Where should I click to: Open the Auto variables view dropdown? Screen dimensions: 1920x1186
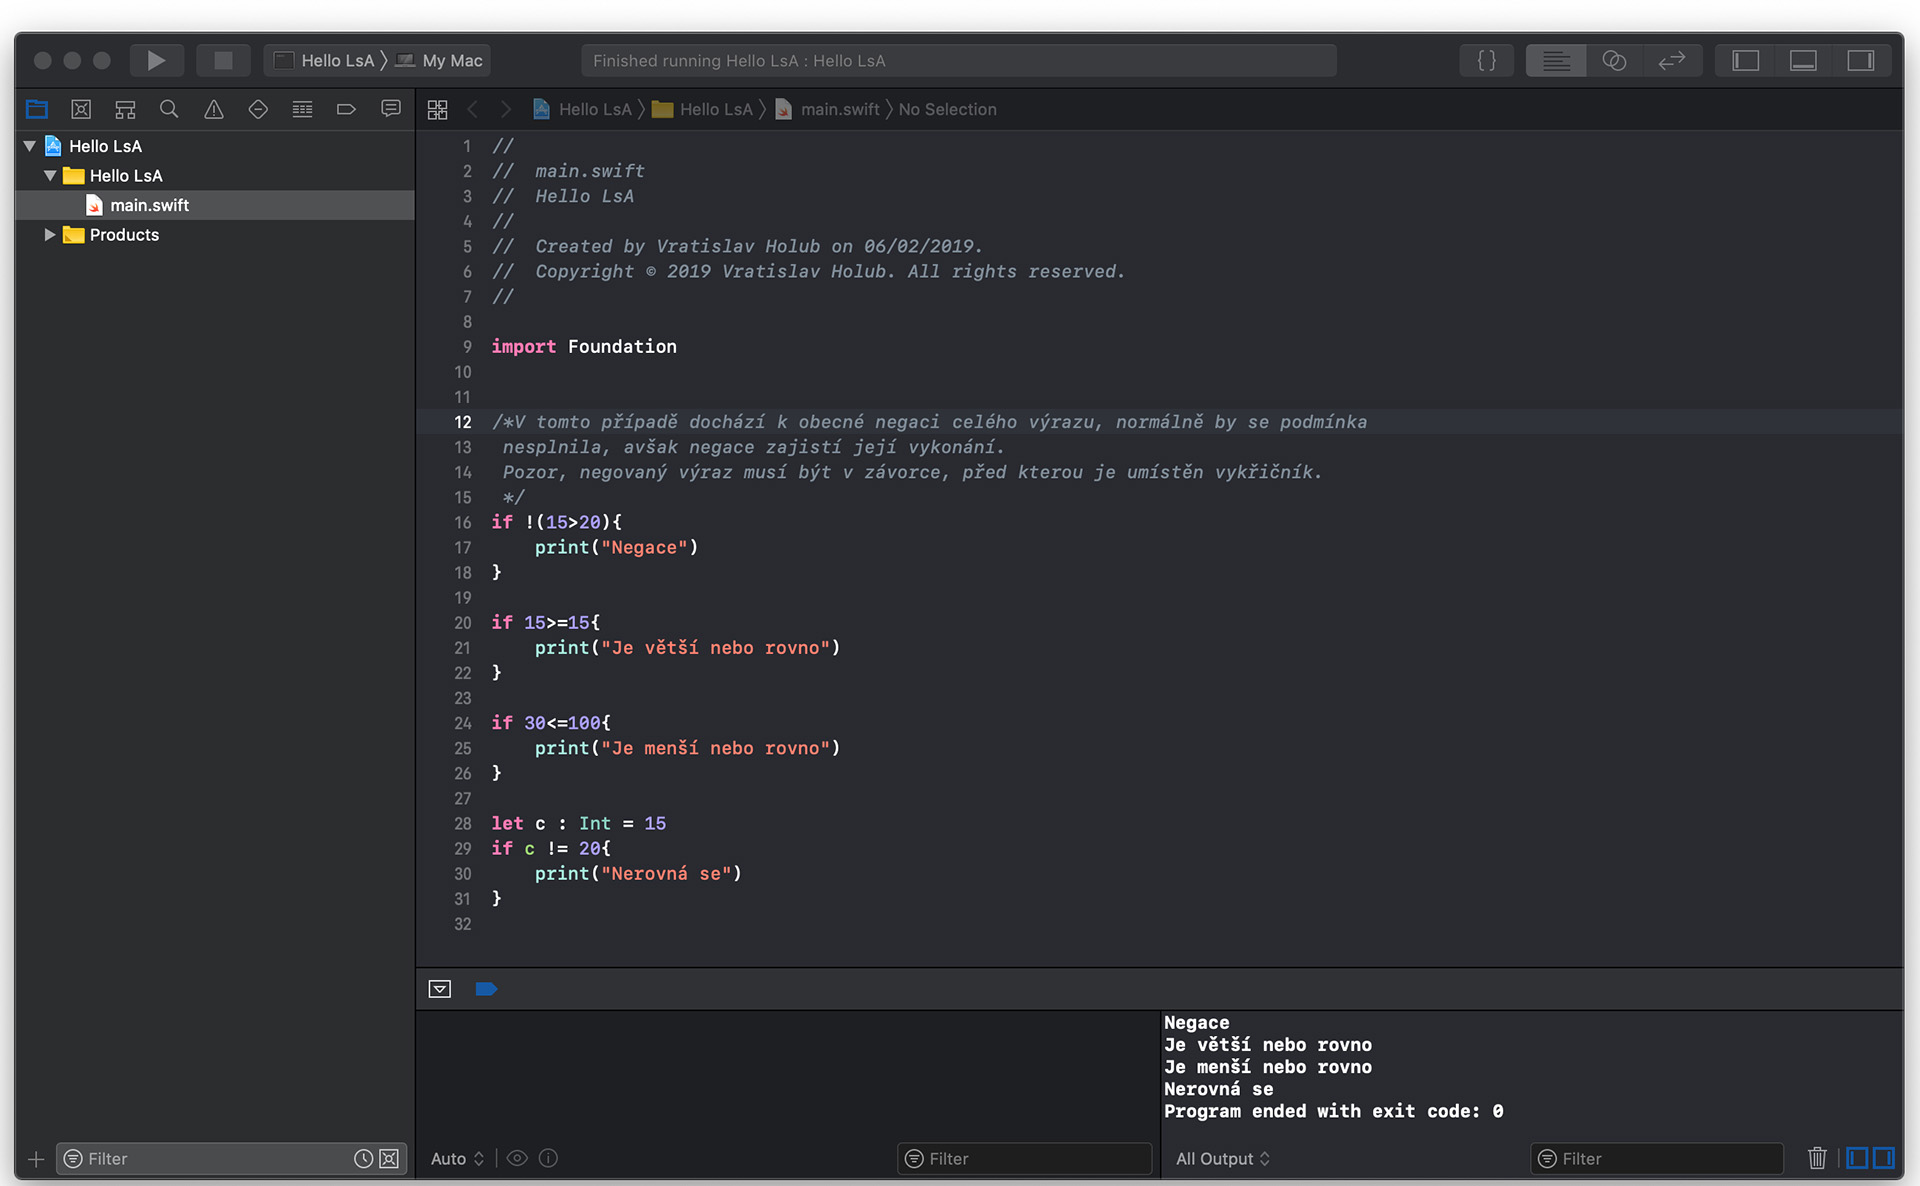click(x=457, y=1158)
